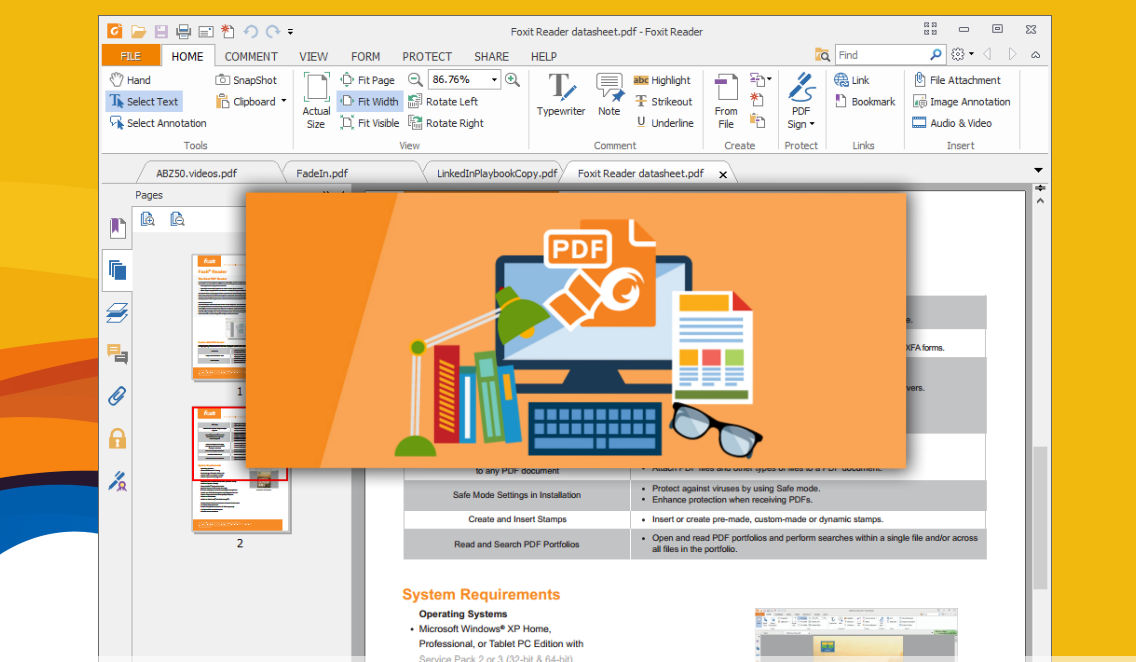Screen dimensions: 1136x662
Task: Open the attachments panel paperclip icon
Action: tap(117, 396)
